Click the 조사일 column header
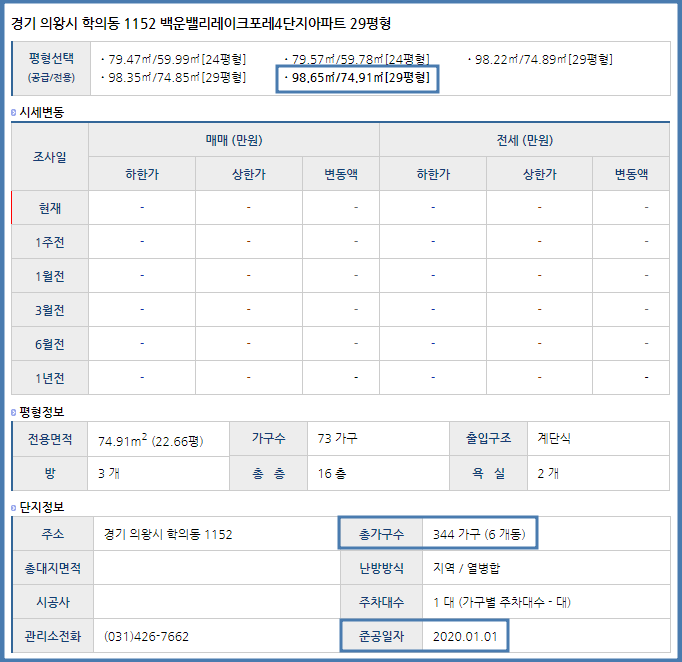682x662 pixels. click(x=50, y=157)
